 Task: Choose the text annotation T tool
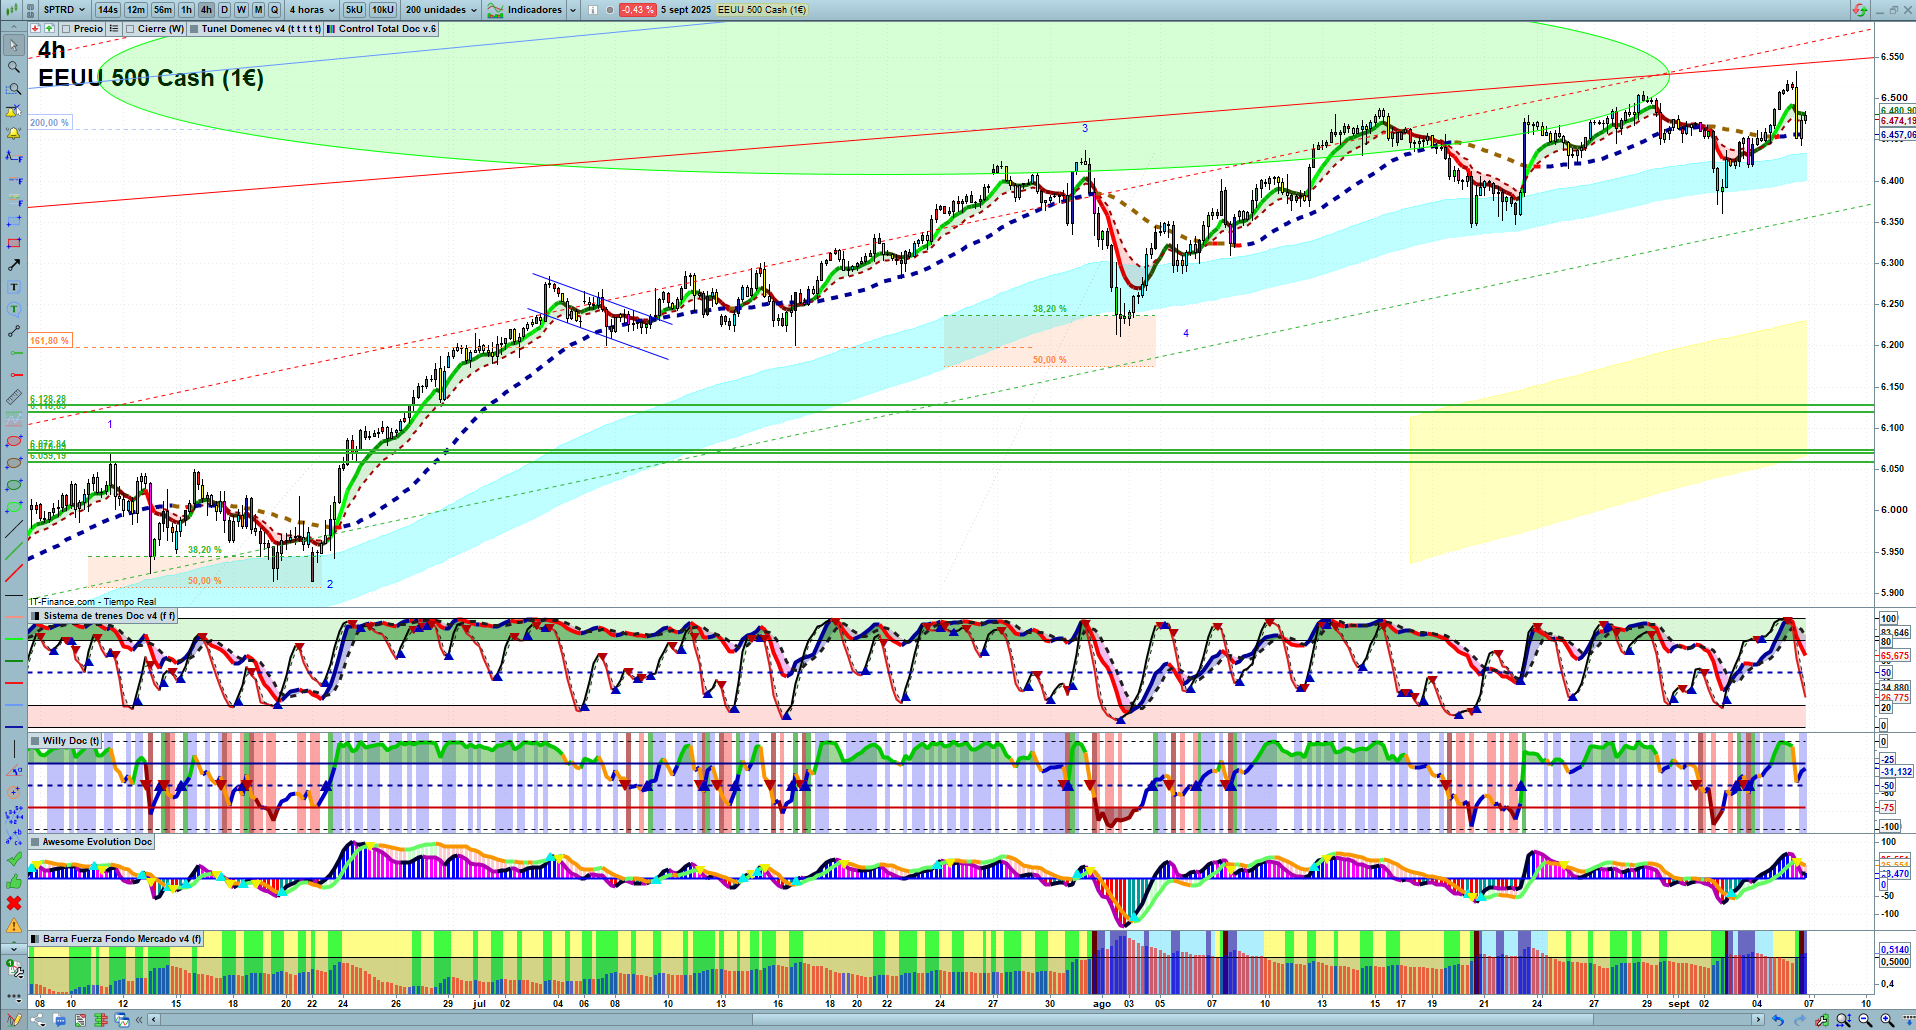tap(14, 287)
